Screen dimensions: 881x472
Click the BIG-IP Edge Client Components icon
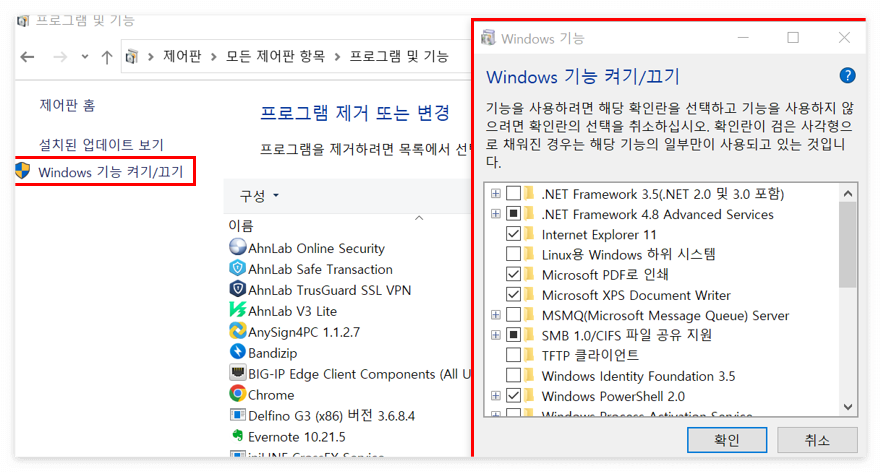pos(238,373)
